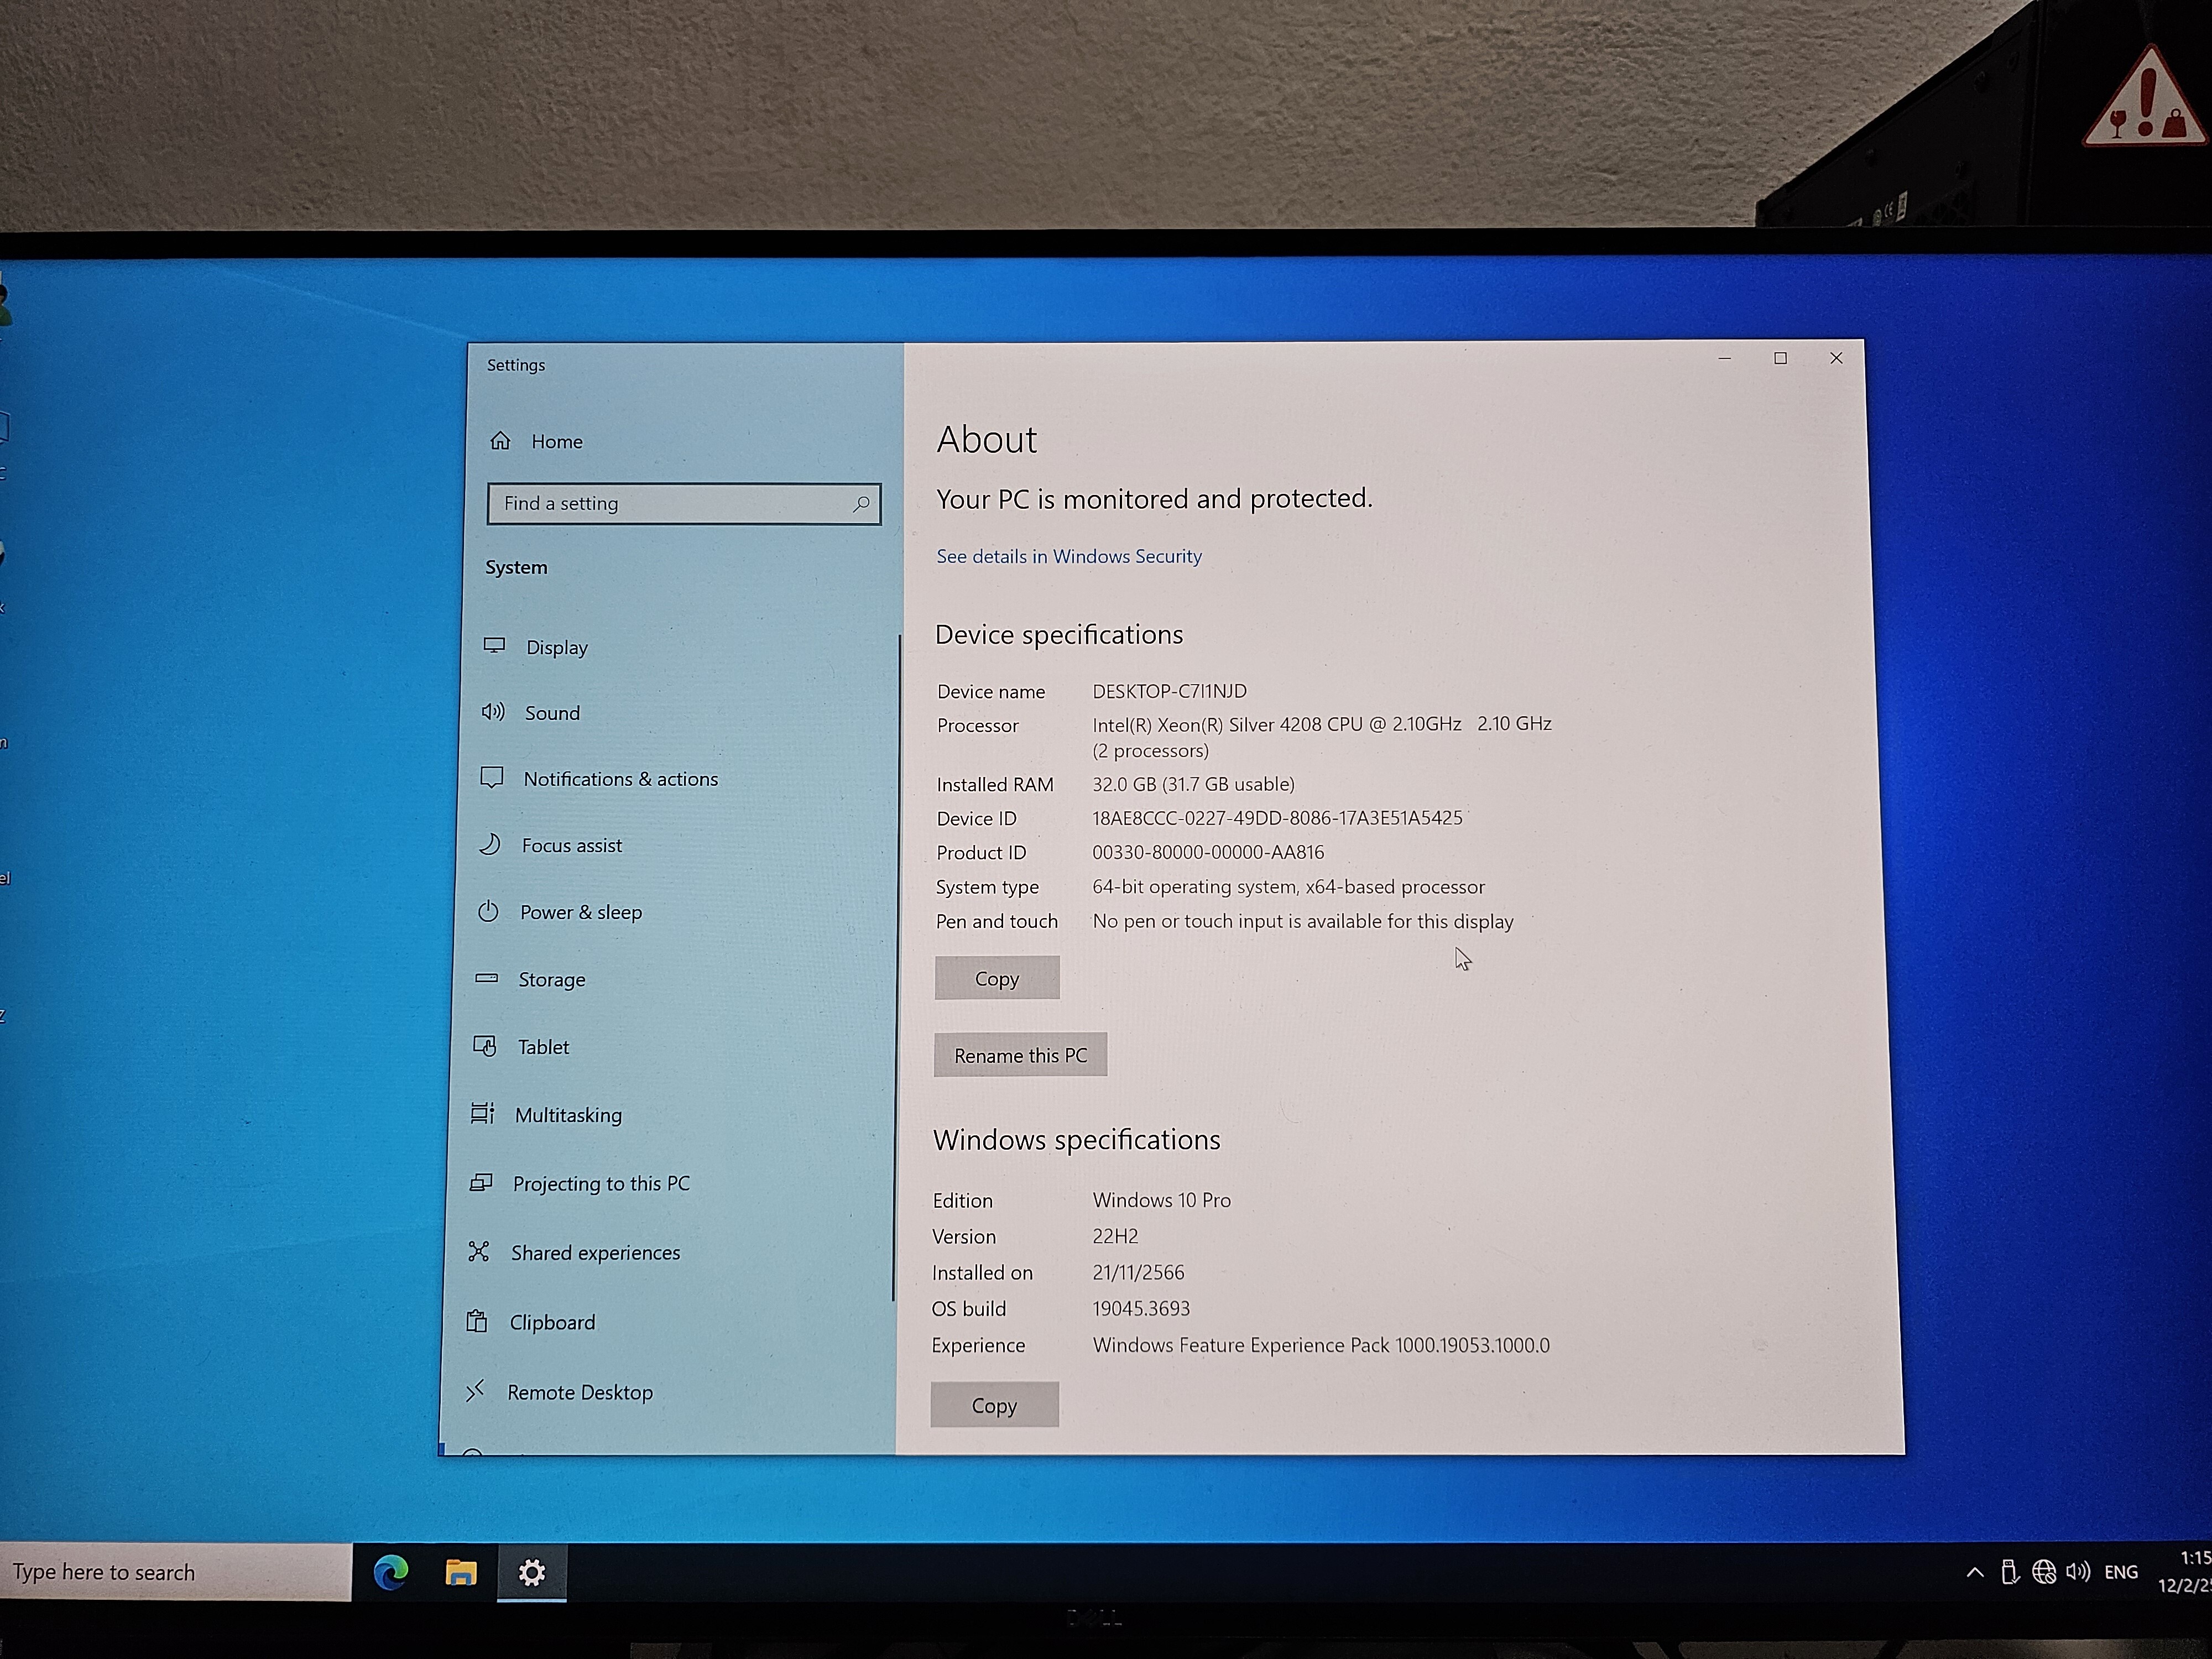Click the network globe tray icon
The width and height of the screenshot is (2212, 1659).
coord(2044,1573)
